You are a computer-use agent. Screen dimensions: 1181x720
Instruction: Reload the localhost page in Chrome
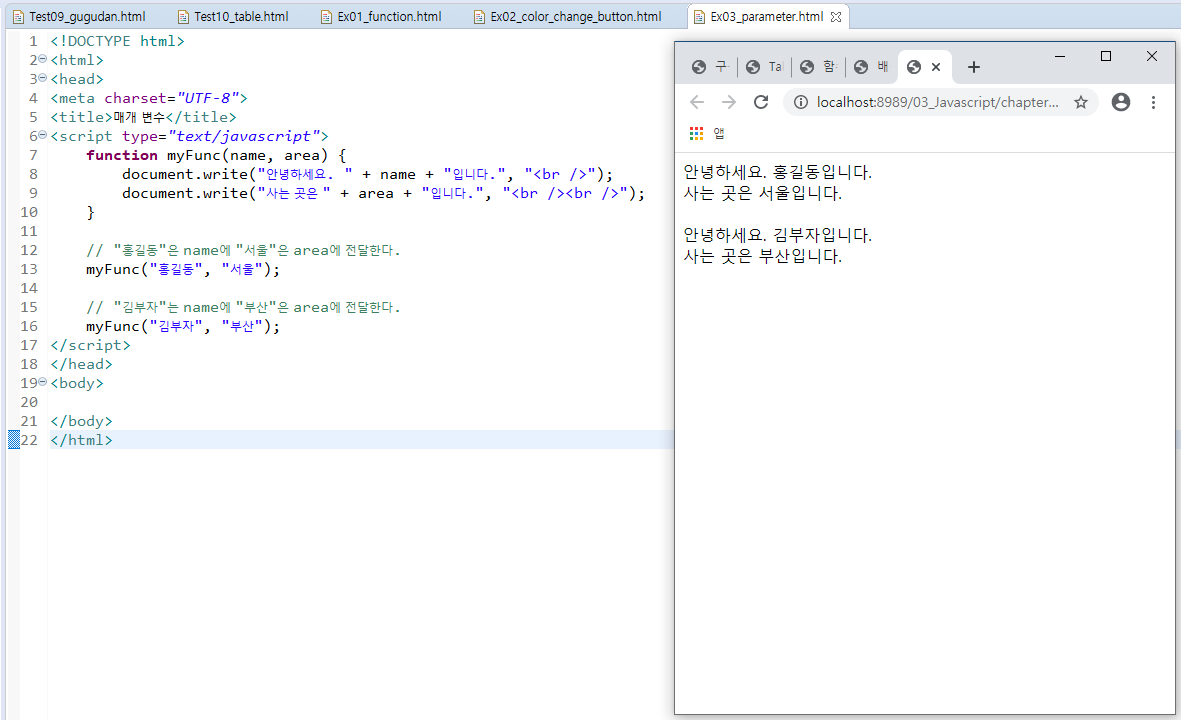click(x=761, y=102)
